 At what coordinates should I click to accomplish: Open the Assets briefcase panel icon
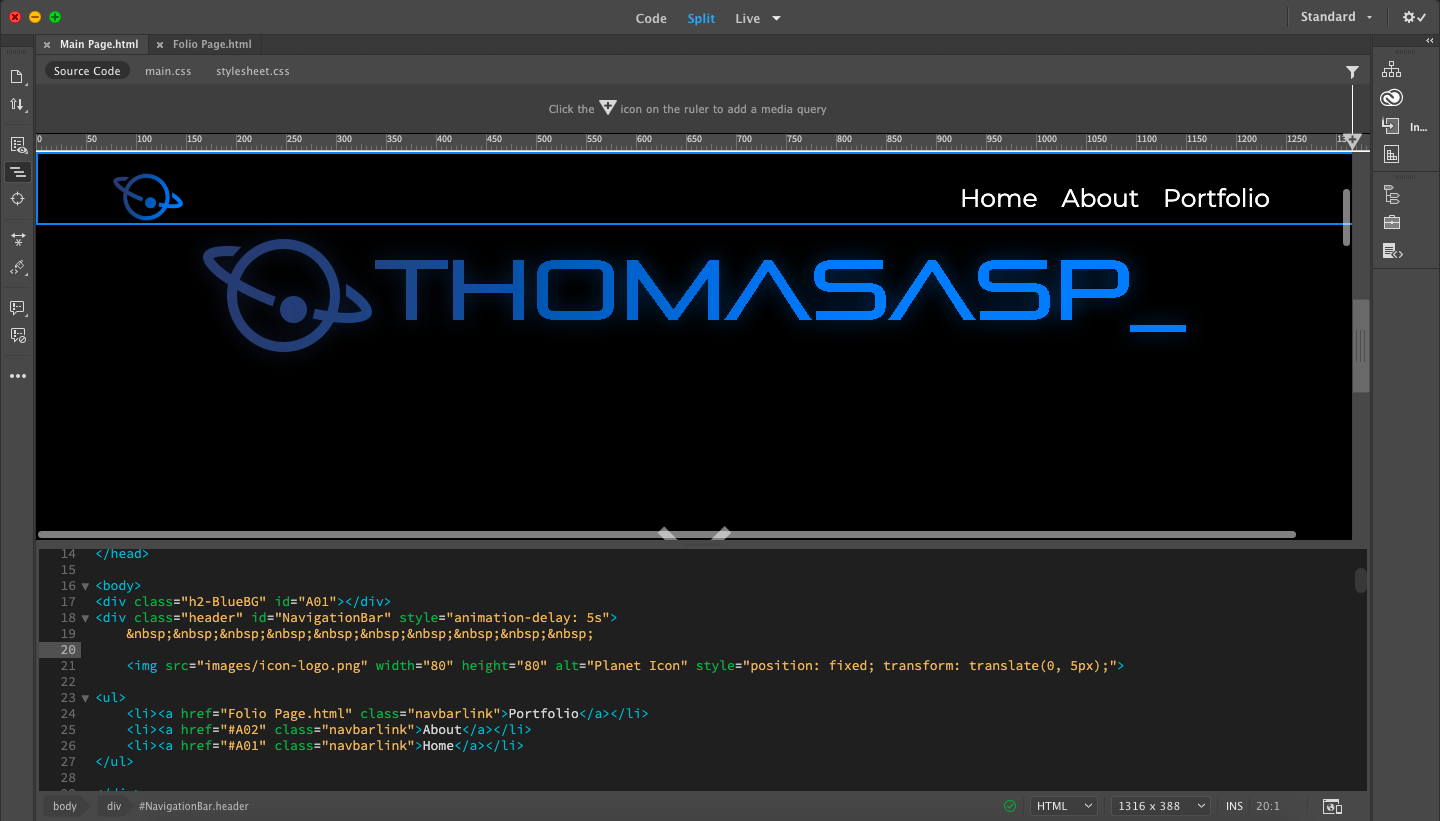tap(1391, 222)
